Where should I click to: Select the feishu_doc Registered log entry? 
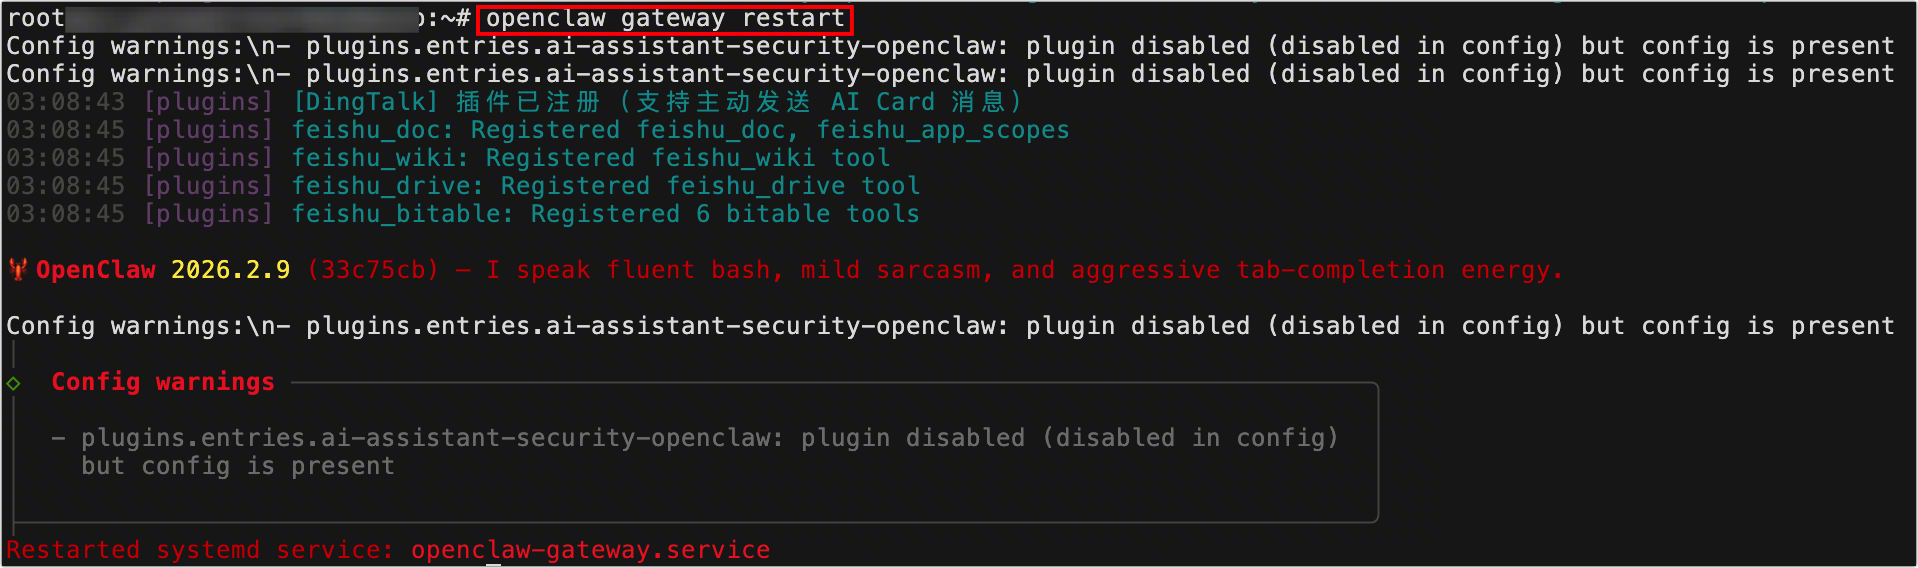[x=680, y=130]
